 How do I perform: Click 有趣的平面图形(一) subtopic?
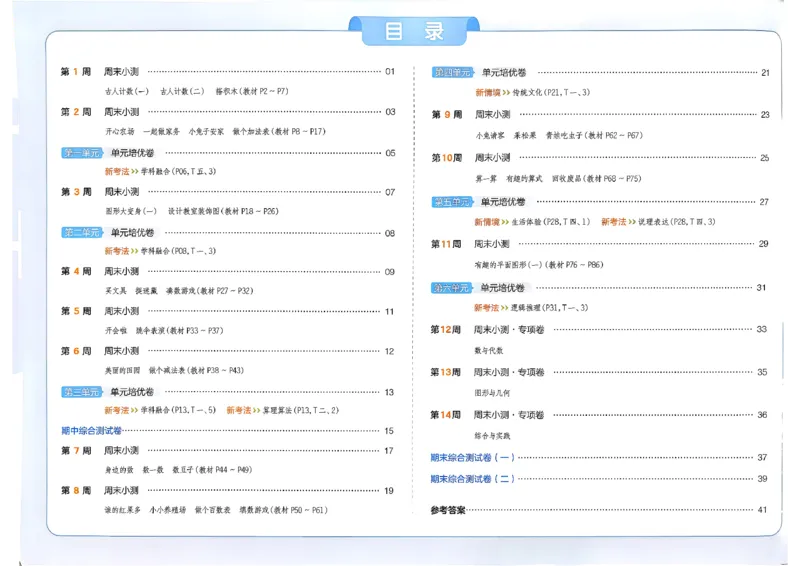click(508, 265)
